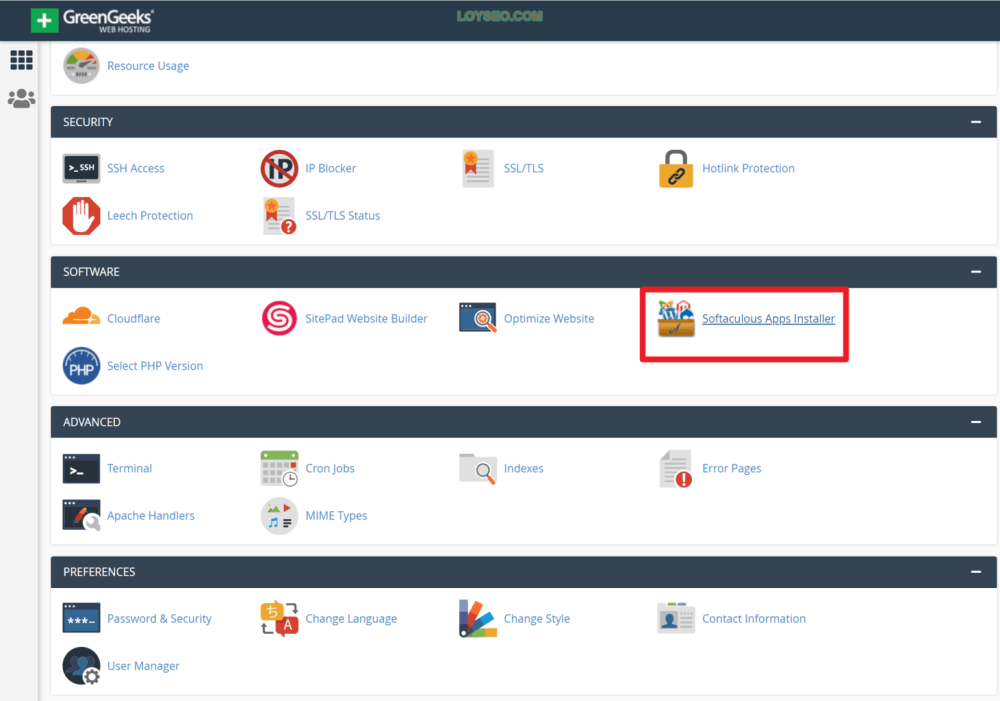
Task: Open the Resource Usage link
Action: tap(148, 66)
